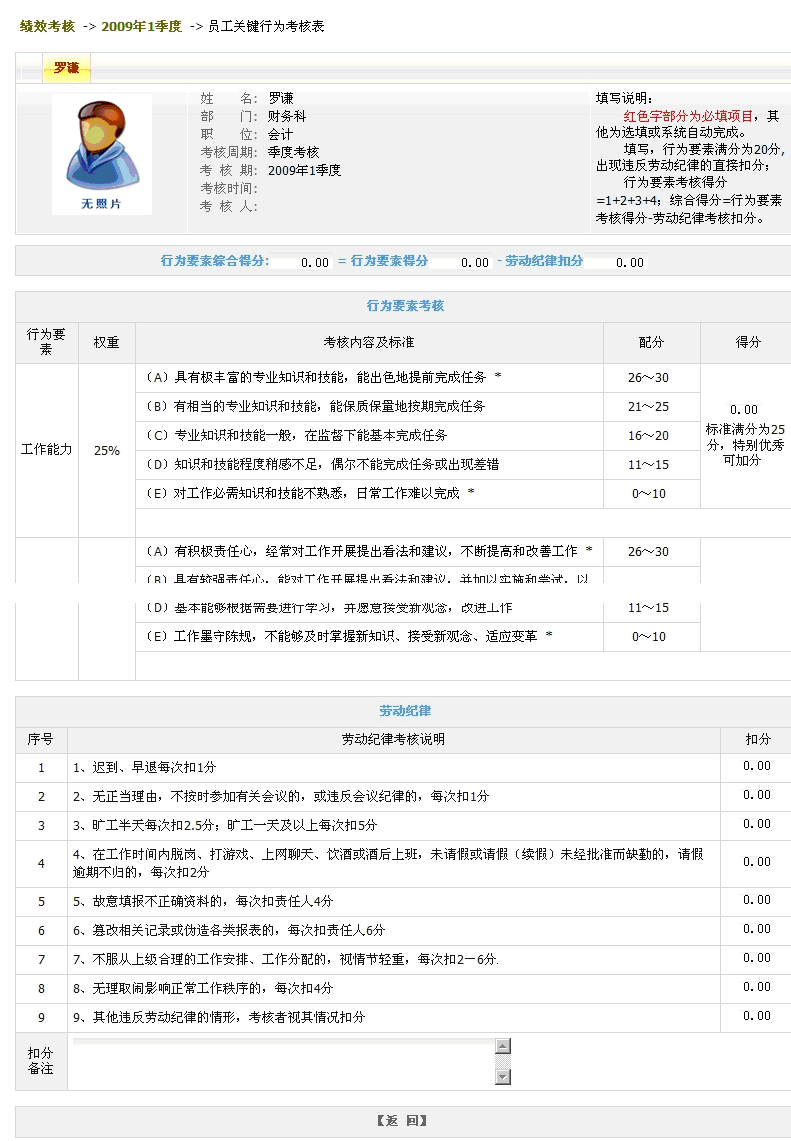
Task: Click the 绩效考核 breadcrumb link
Action: [x=47, y=26]
